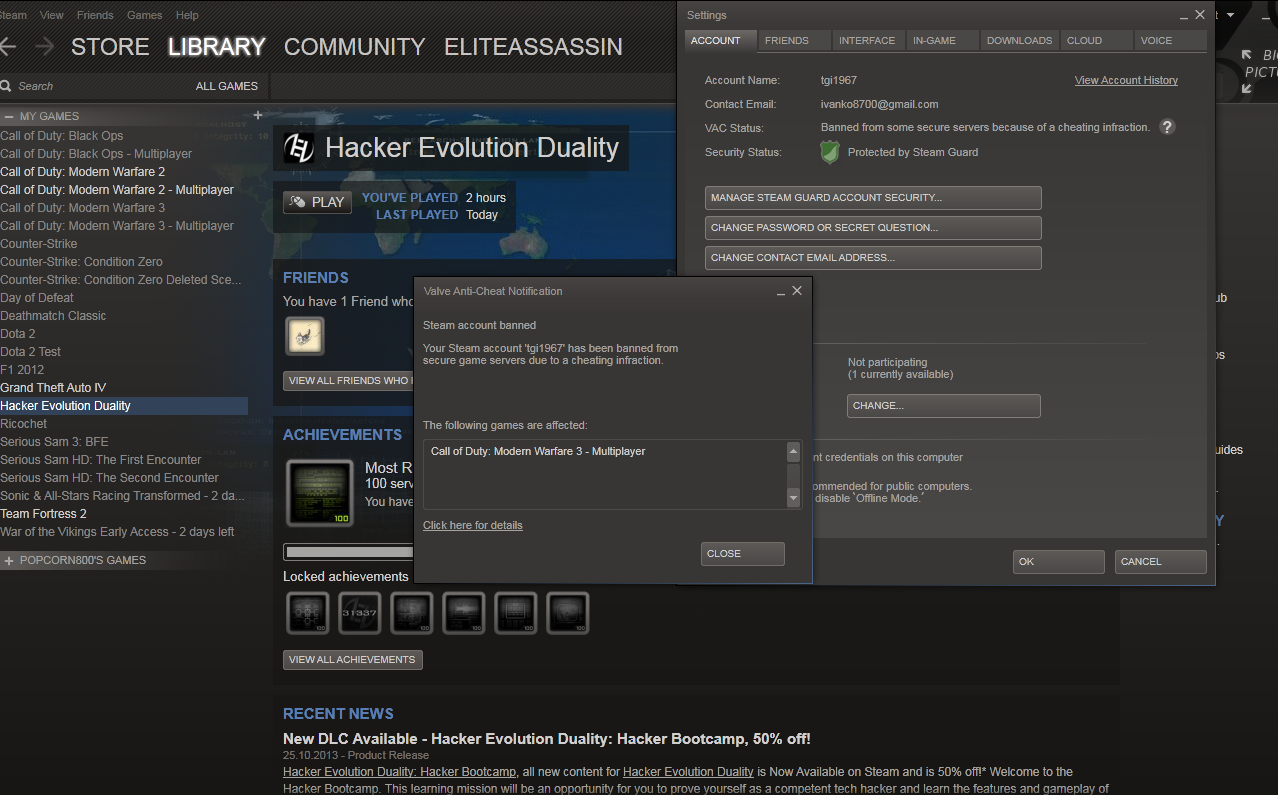The width and height of the screenshot is (1278, 795).
Task: Click the search magnifier icon
Action: tap(6, 86)
